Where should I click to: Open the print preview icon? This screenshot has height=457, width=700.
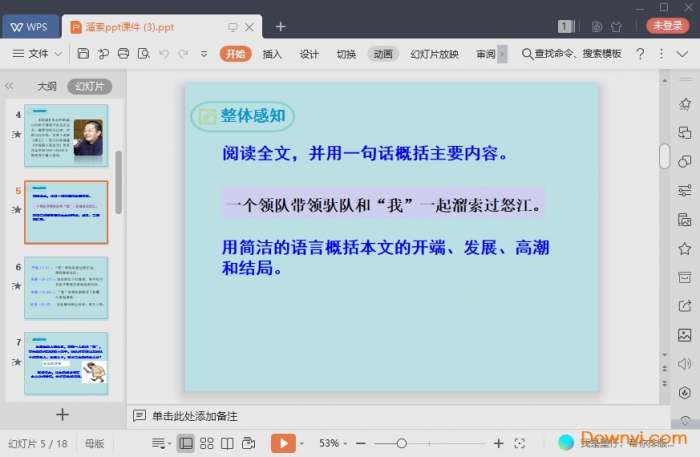coord(143,54)
